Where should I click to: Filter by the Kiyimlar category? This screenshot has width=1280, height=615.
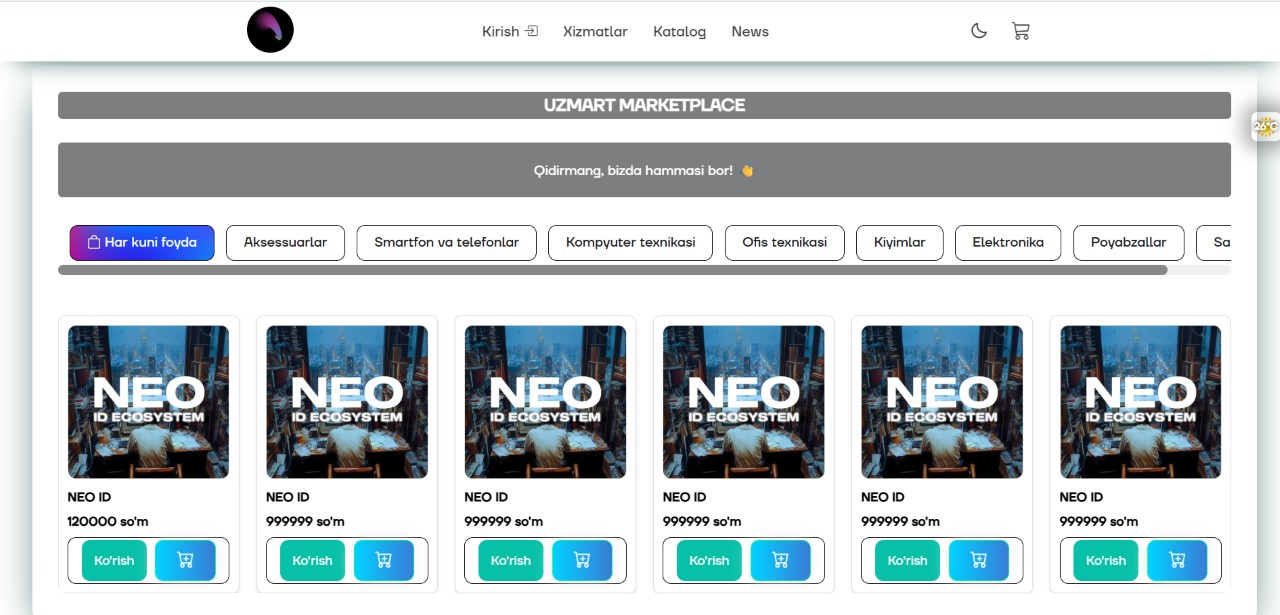point(900,243)
